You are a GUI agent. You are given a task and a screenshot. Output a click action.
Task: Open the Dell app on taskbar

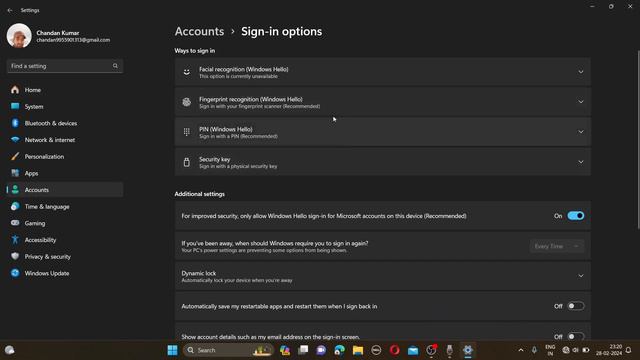click(376, 350)
